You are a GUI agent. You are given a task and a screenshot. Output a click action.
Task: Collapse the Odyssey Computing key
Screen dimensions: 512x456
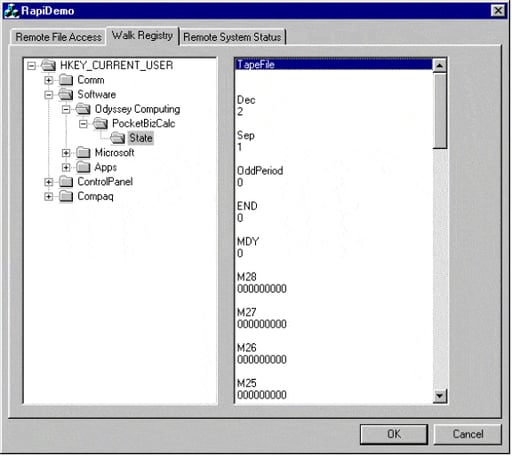(x=66, y=109)
